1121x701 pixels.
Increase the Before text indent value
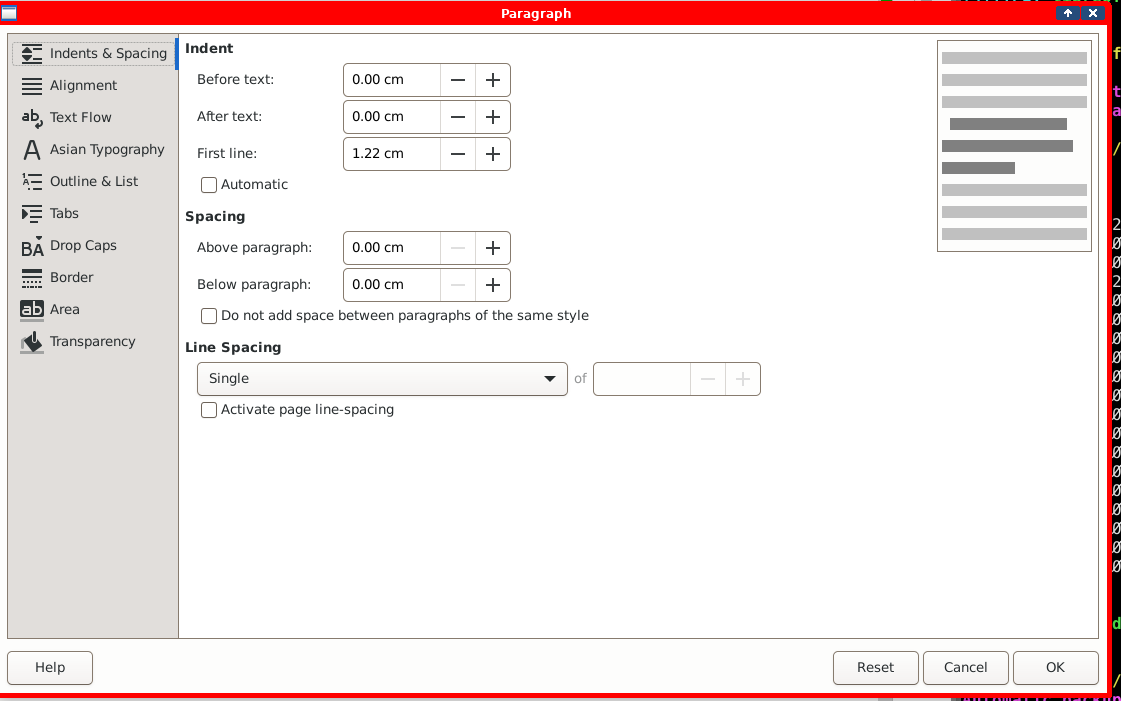click(x=492, y=80)
